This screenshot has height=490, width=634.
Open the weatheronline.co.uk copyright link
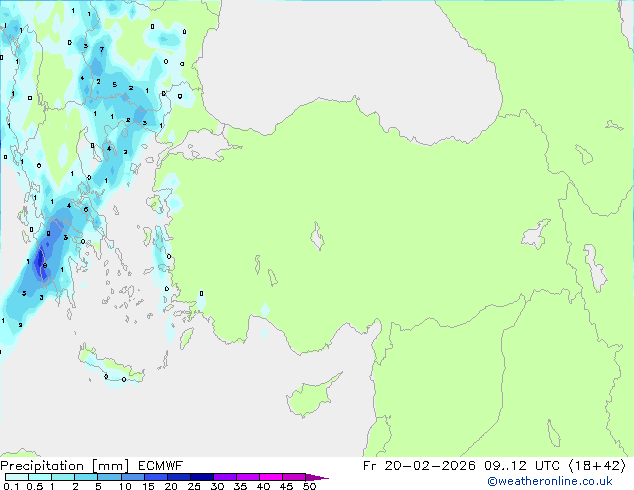[550, 481]
